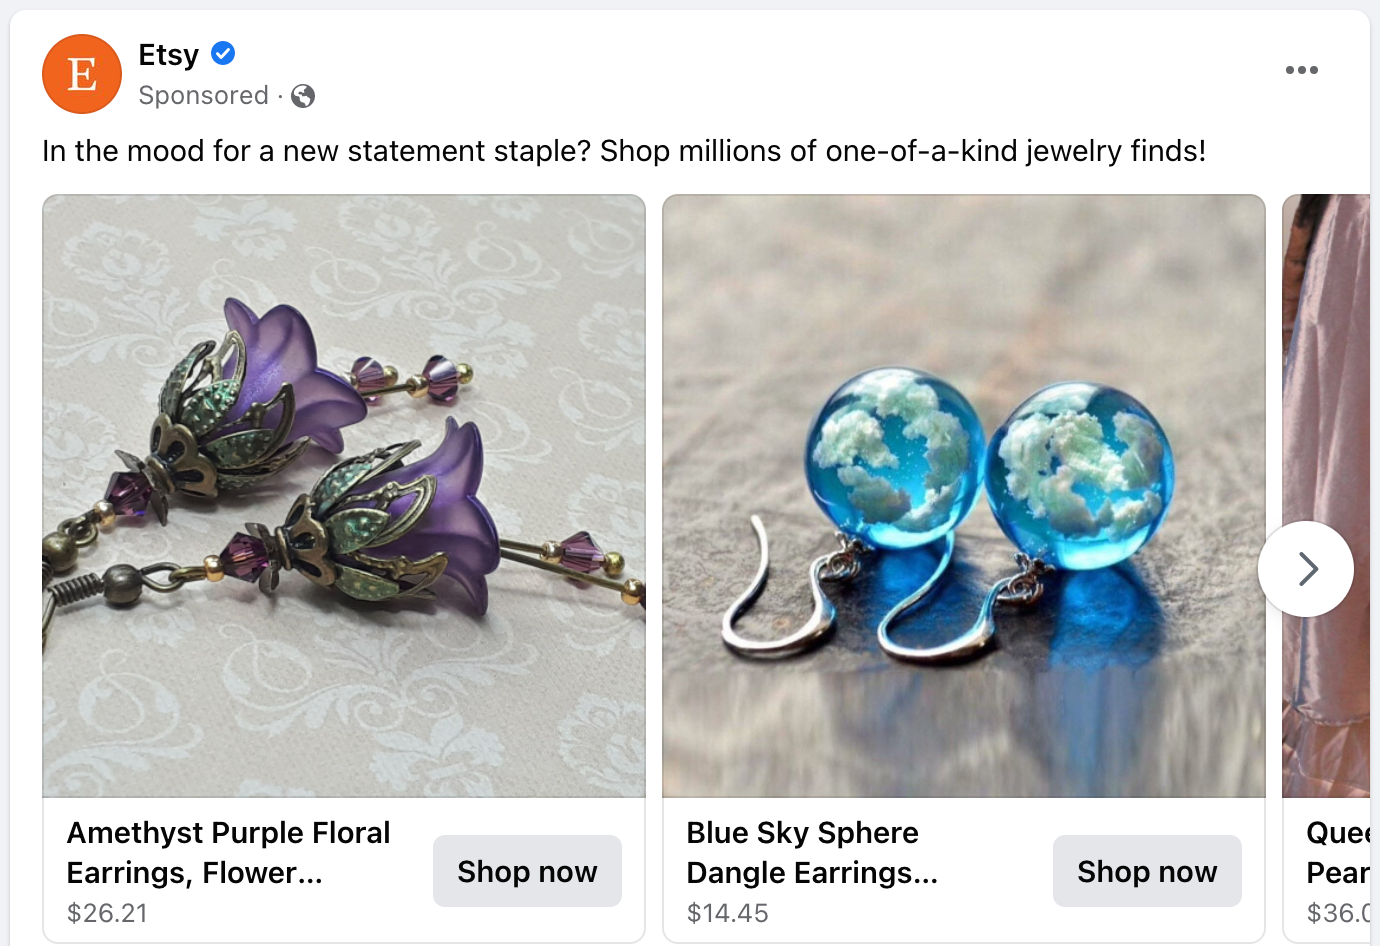This screenshot has height=946, width=1380.
Task: Open the three-dot ad options menu
Action: [x=1301, y=69]
